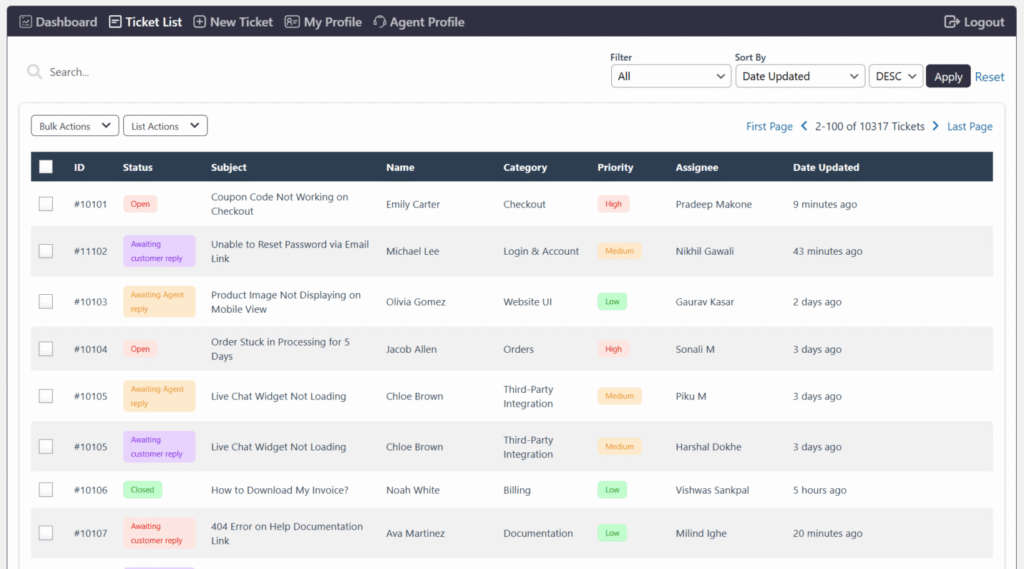Click the Reset link
1024x569 pixels.
pos(989,77)
